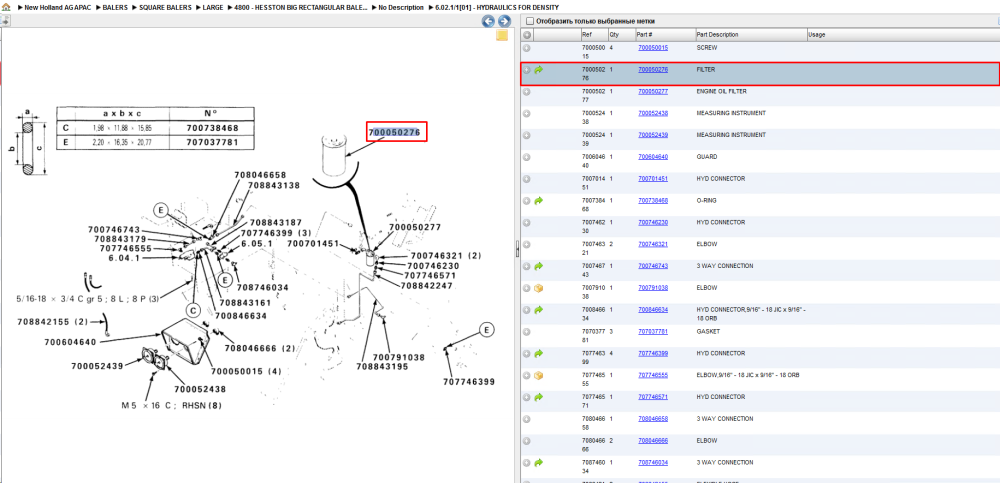
Task: Select diagram label 700604640
Action: (70, 342)
